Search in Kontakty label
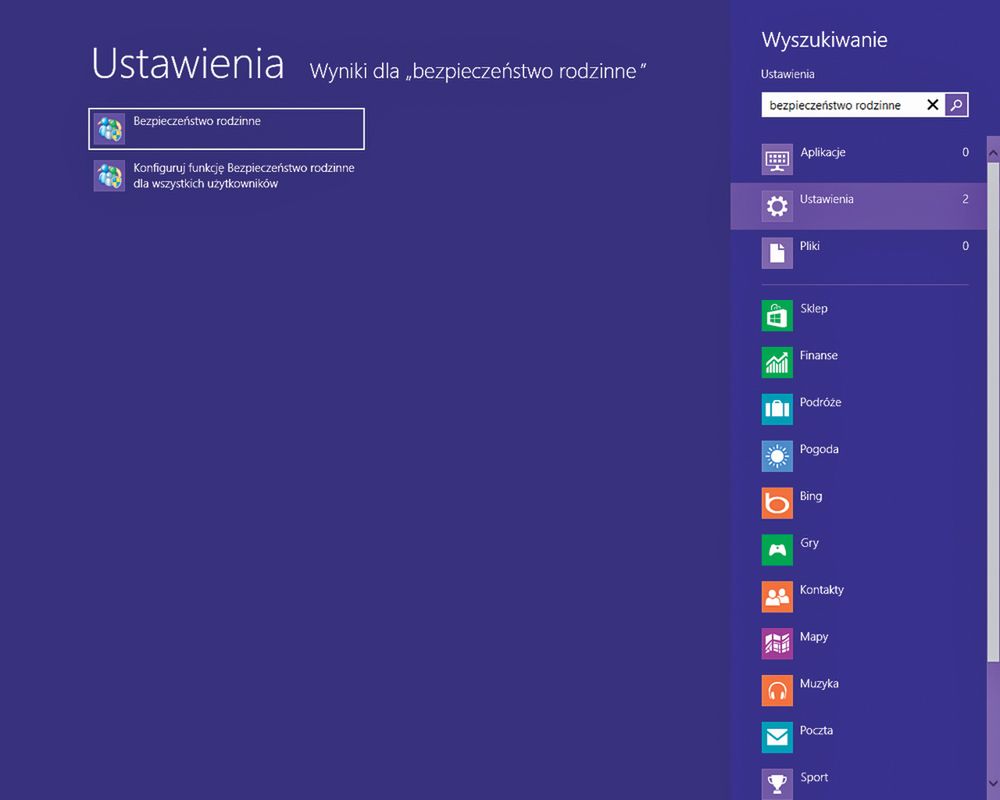The height and width of the screenshot is (800, 1000). 821,590
